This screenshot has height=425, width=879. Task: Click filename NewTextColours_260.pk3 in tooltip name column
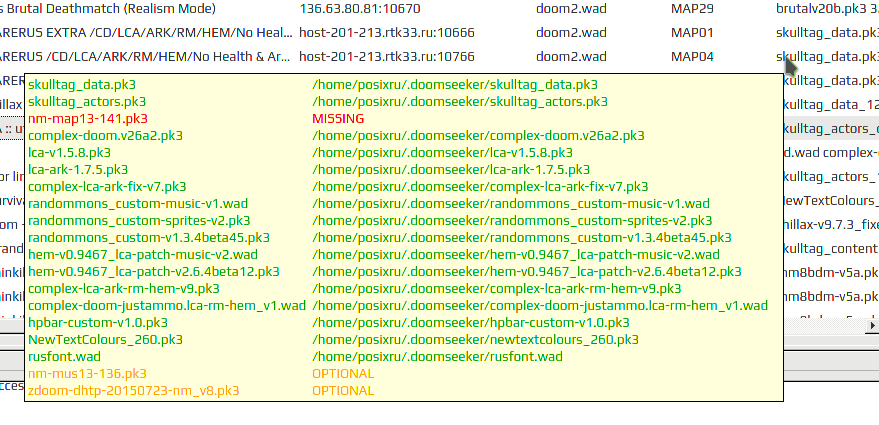click(x=105, y=339)
